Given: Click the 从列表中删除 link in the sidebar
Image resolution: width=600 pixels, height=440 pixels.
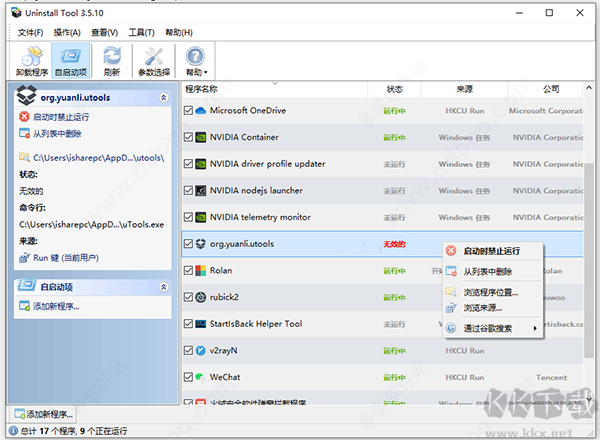Looking at the screenshot, I should coord(57,134).
